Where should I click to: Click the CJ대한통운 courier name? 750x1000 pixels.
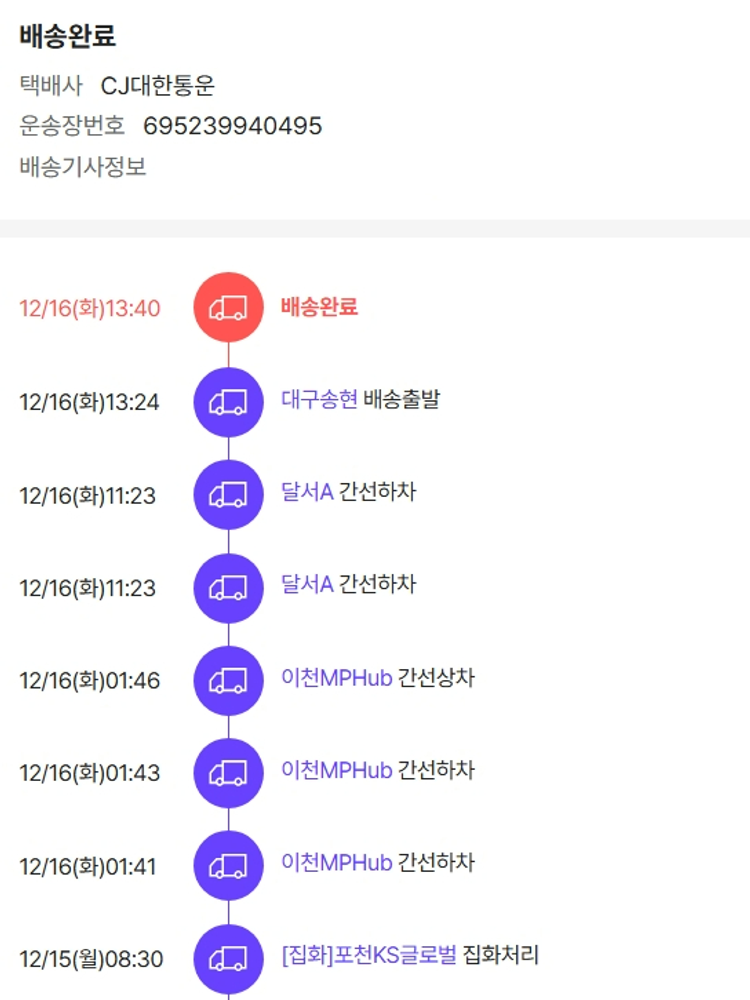click(x=158, y=86)
